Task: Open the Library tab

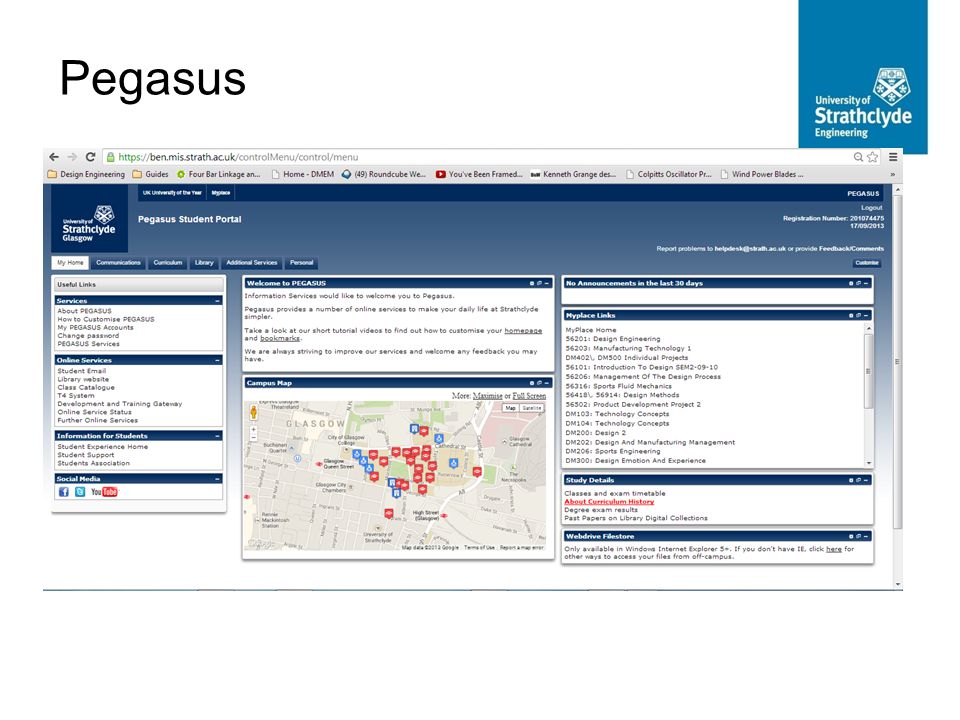Action: pos(204,263)
